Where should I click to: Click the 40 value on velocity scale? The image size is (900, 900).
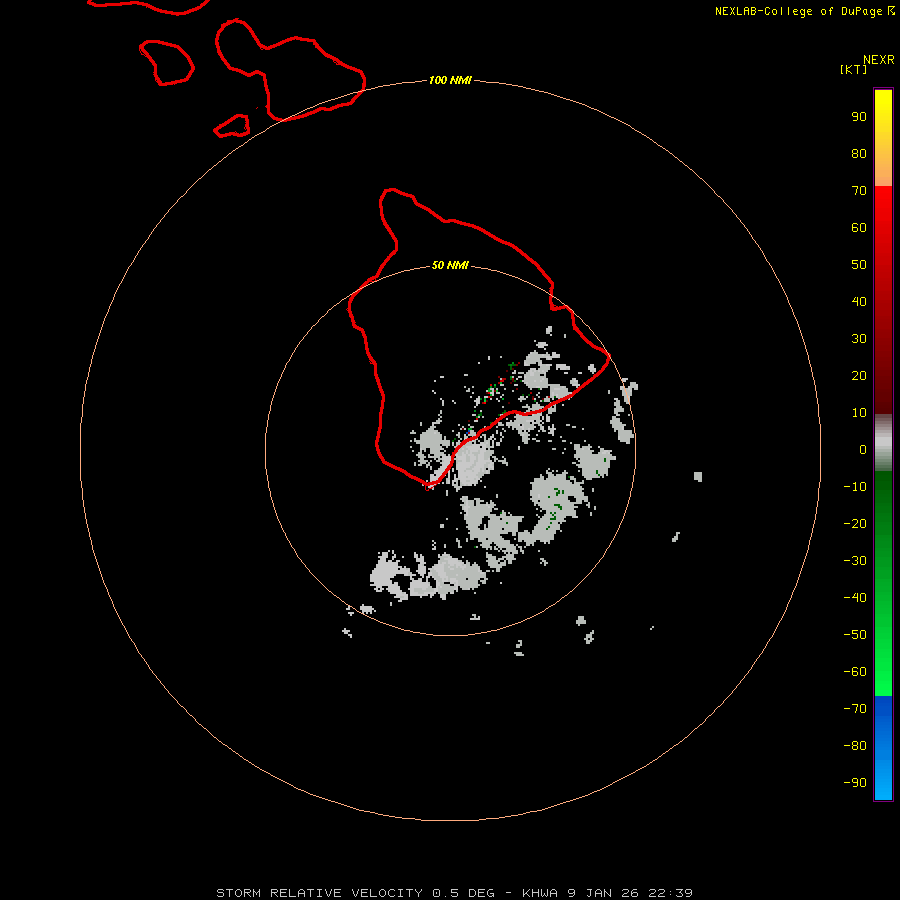[x=859, y=302]
